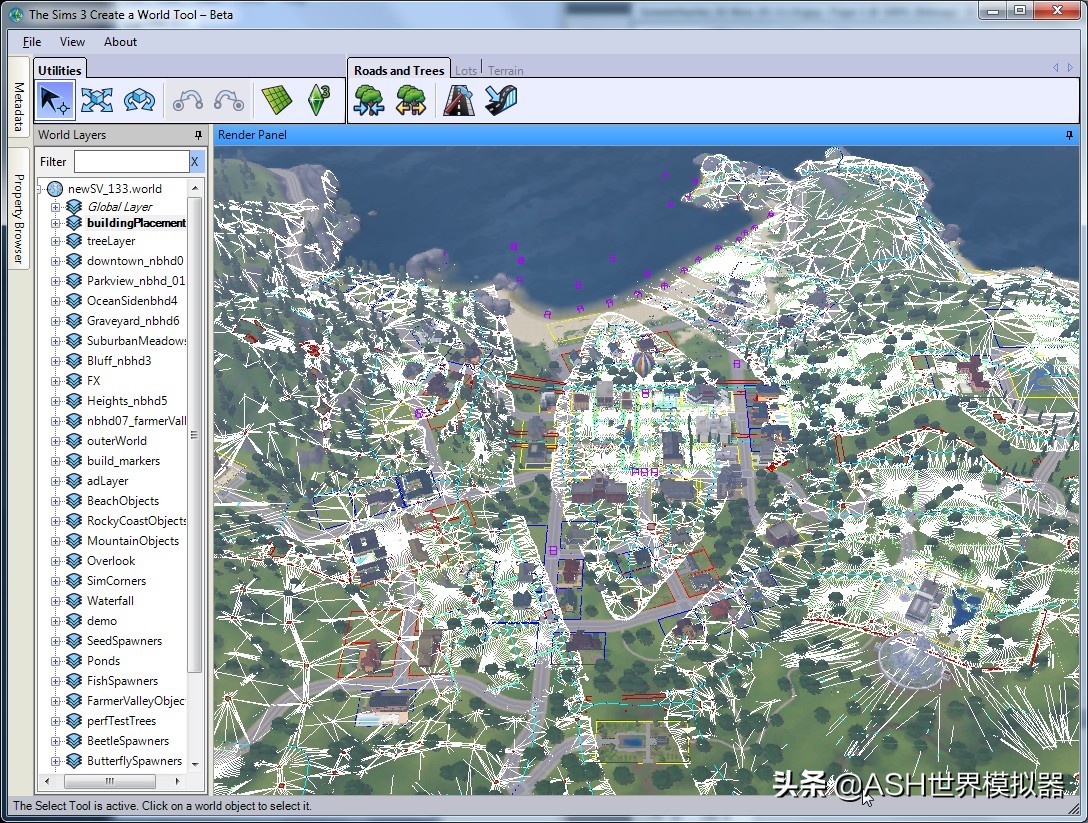The image size is (1088, 823).
Task: Click the ButterflySpawners layer icon
Action: pyautogui.click(x=74, y=761)
